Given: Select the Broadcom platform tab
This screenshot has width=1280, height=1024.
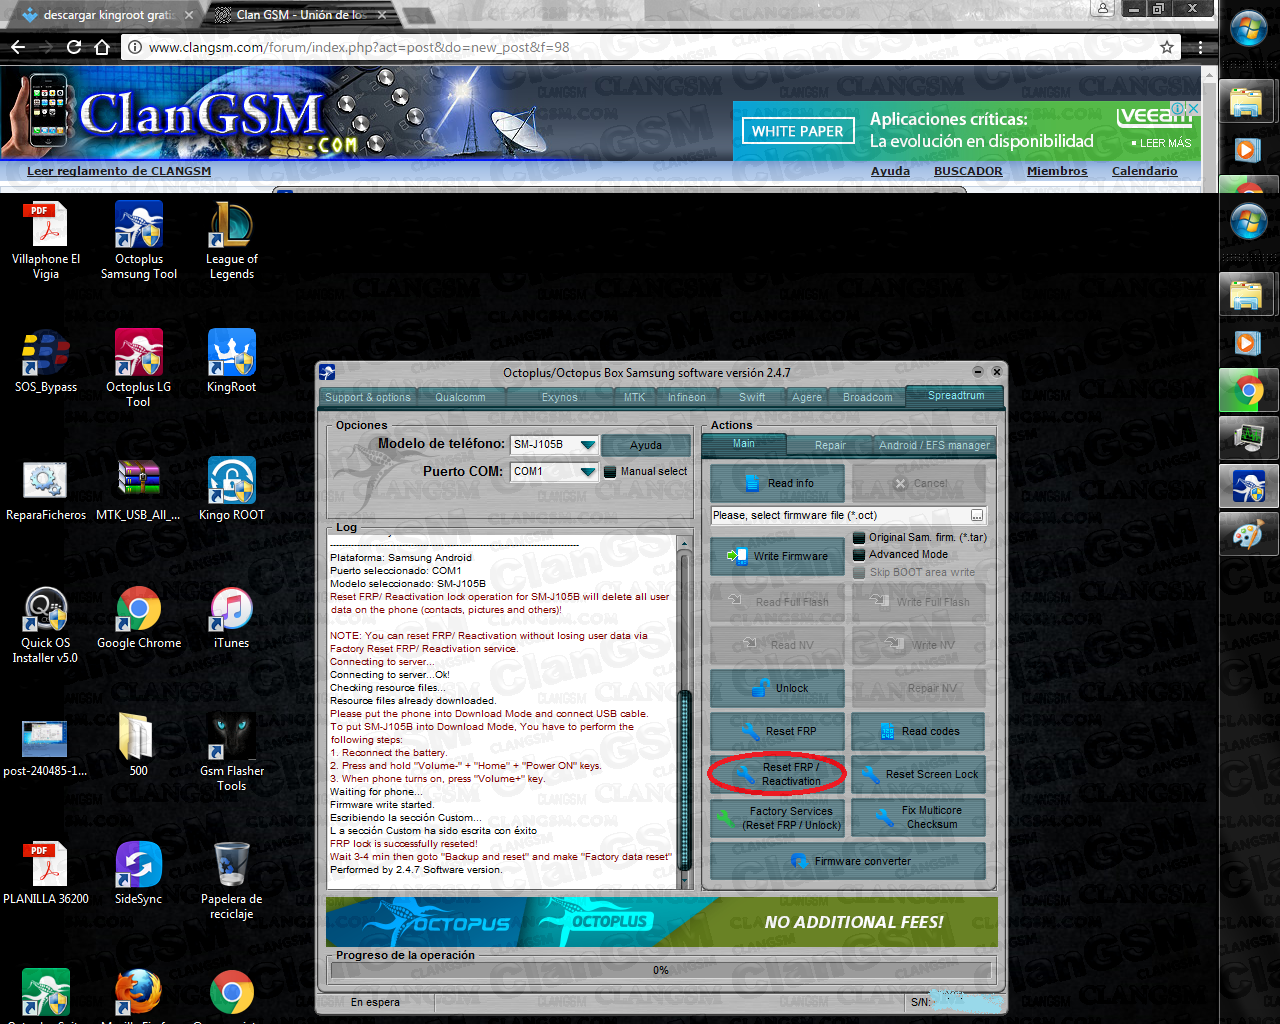Looking at the screenshot, I should click(868, 397).
